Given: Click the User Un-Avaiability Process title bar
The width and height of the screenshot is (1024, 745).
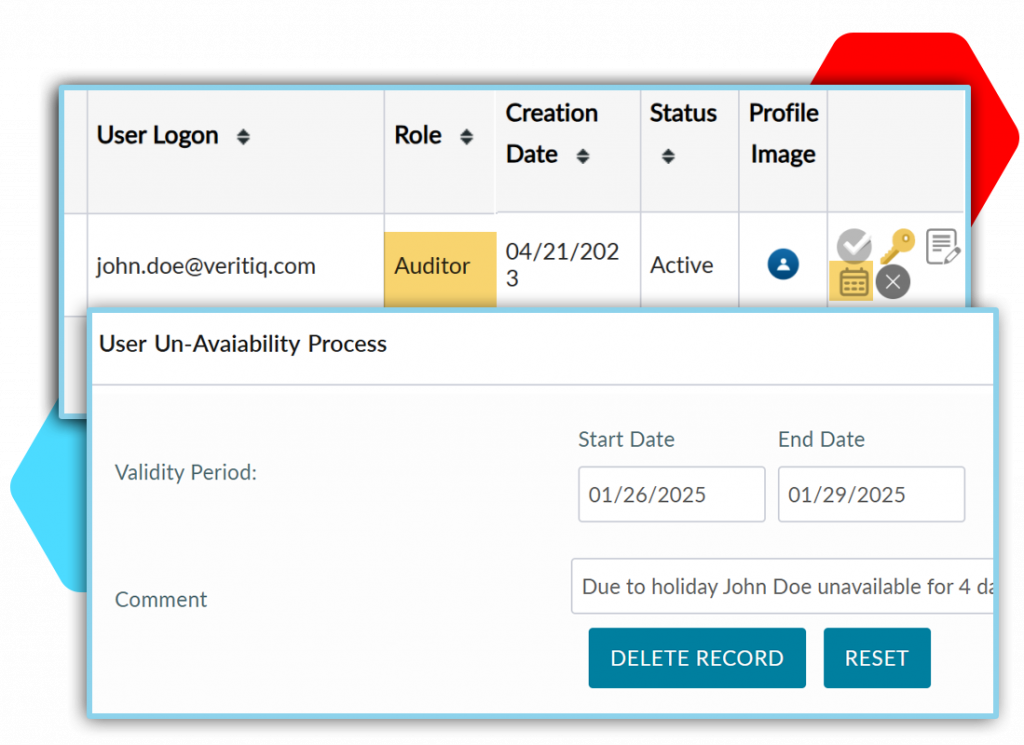Looking at the screenshot, I should (x=242, y=344).
